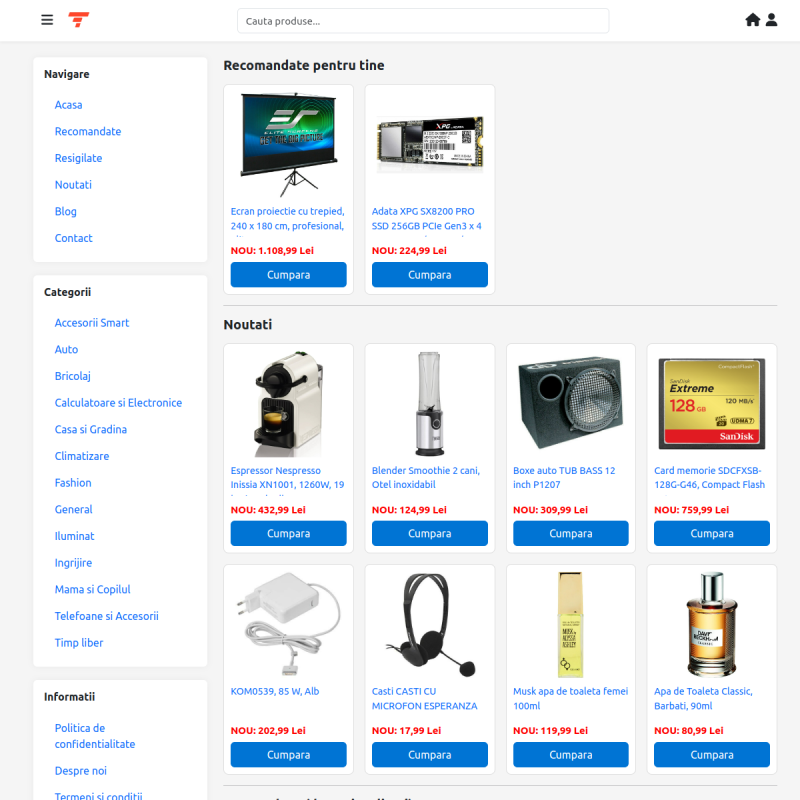Viewport: 800px width, 800px height.
Task: Buy the Nespresso espressor with Cumpara
Action: [288, 534]
